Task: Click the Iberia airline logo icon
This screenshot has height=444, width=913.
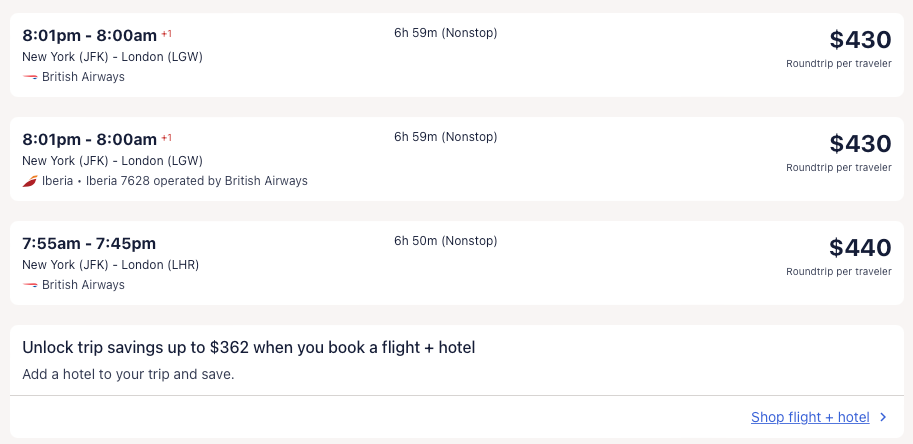Action: tap(30, 181)
